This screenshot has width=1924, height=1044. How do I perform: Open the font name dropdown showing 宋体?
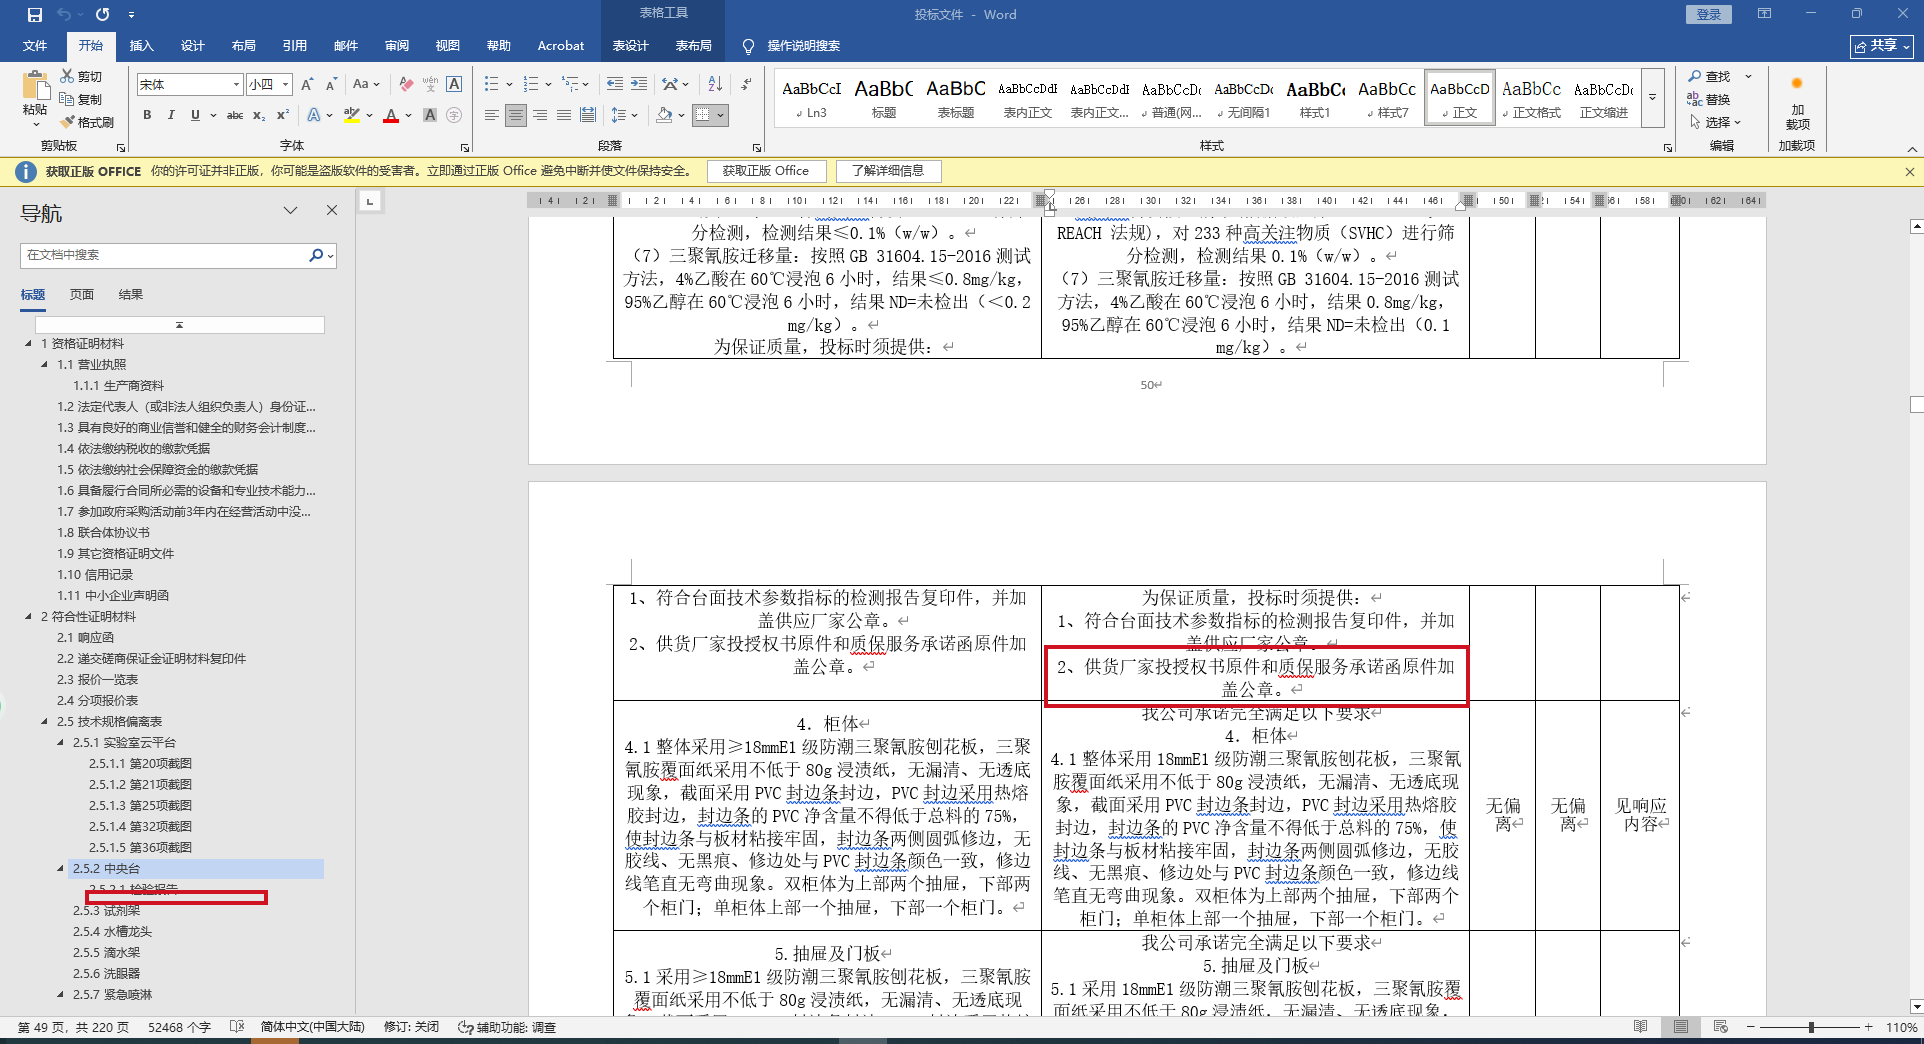pos(236,85)
